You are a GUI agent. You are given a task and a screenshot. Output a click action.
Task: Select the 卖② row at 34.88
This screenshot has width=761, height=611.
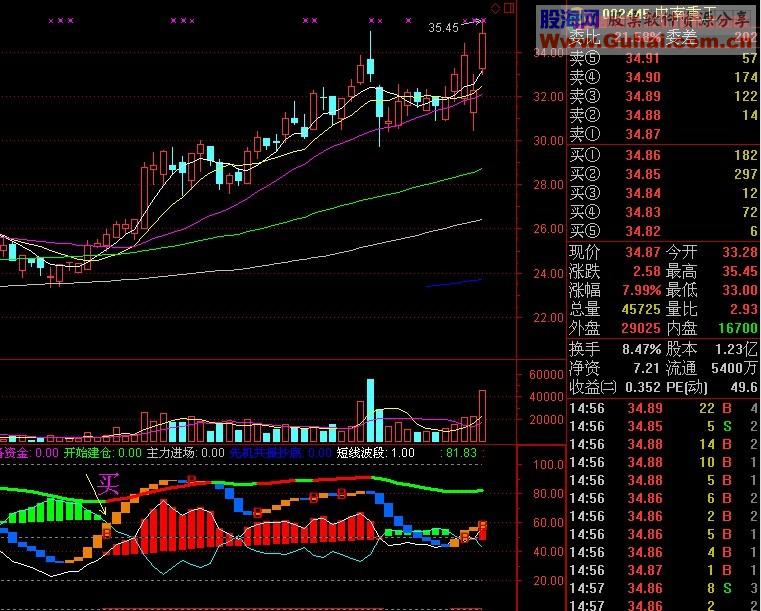pos(663,115)
